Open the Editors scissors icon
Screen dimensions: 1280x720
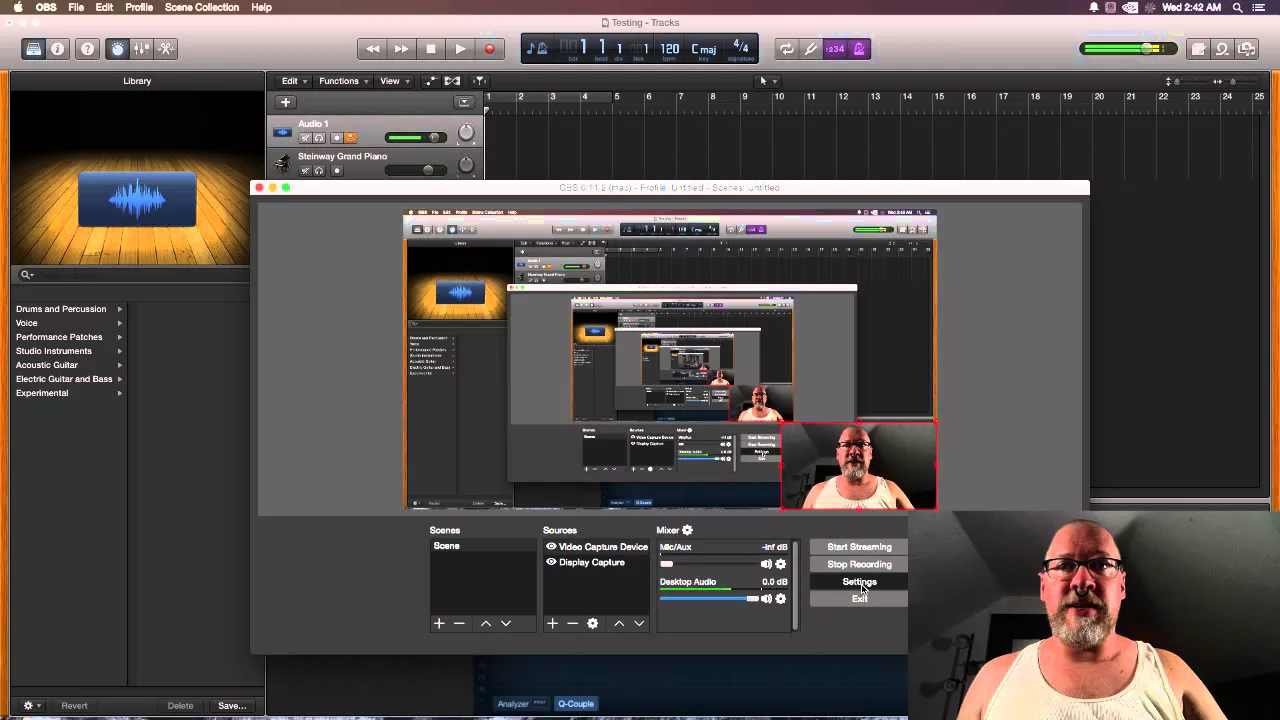(166, 49)
